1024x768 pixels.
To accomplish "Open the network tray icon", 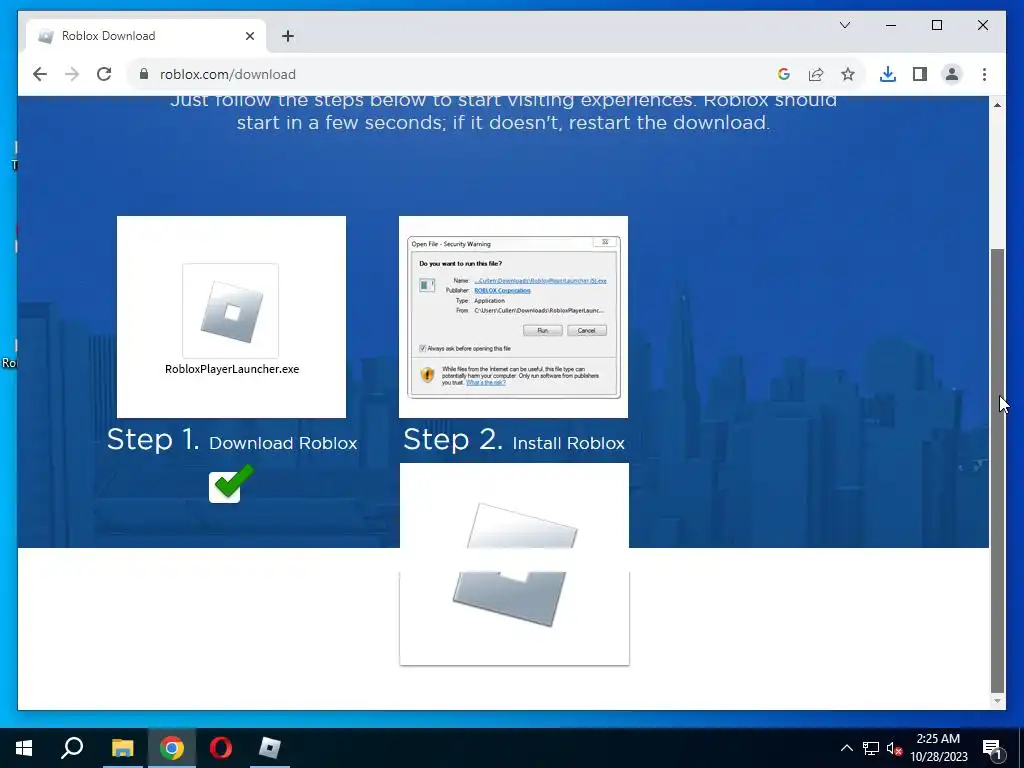I will coord(871,748).
